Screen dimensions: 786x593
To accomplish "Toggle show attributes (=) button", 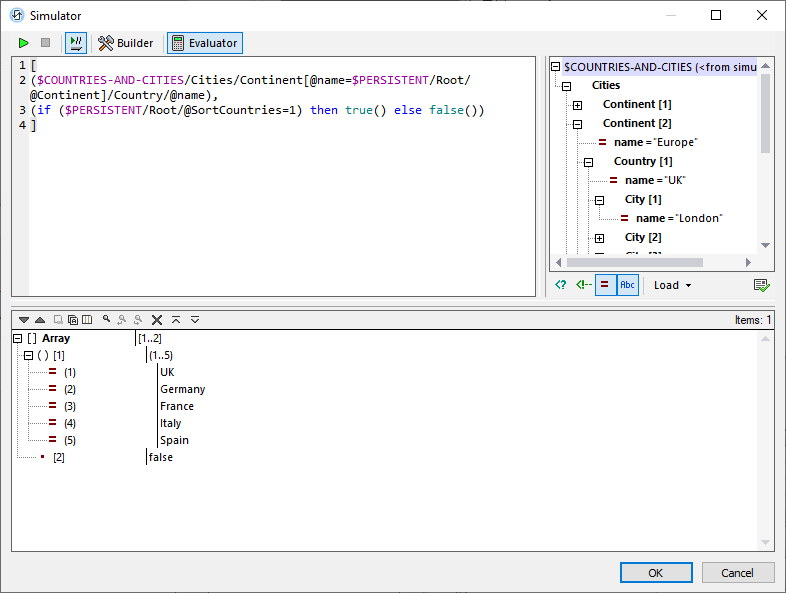I will (605, 285).
